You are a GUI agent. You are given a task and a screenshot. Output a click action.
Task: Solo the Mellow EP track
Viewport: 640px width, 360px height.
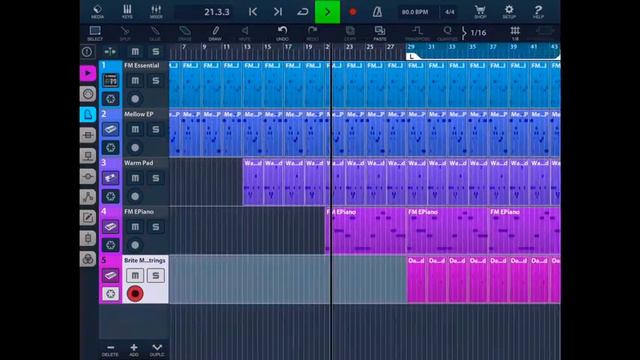156,130
